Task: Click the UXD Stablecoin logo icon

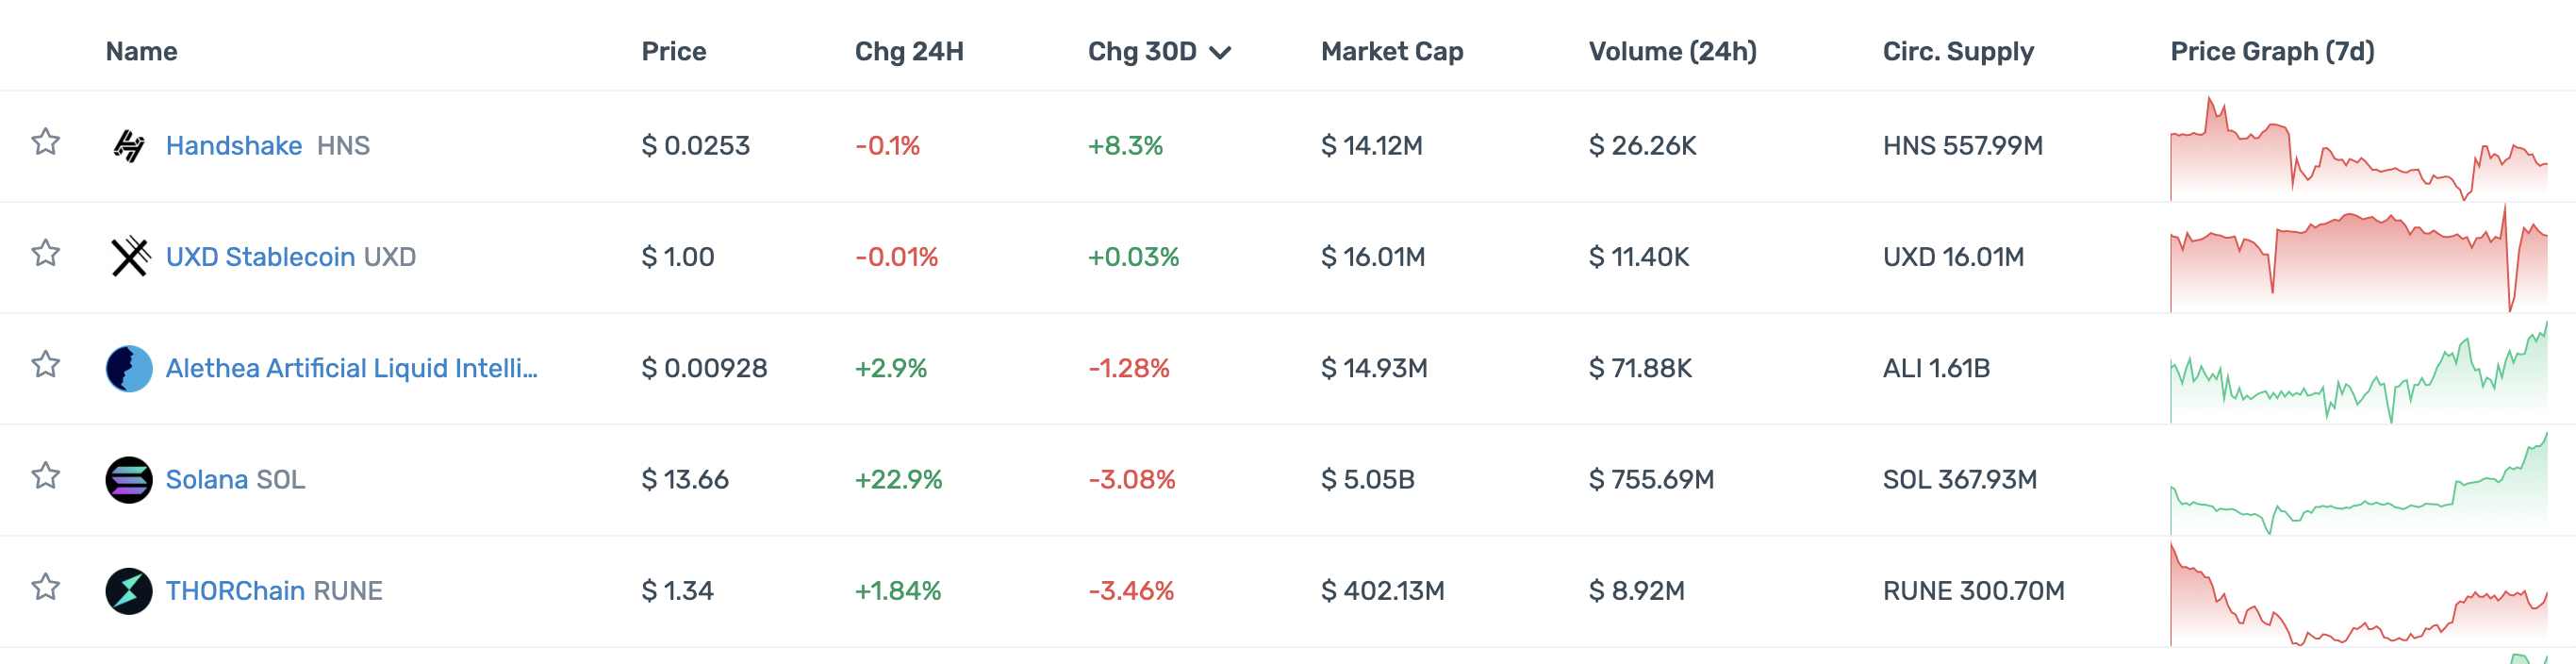Action: pos(129,257)
